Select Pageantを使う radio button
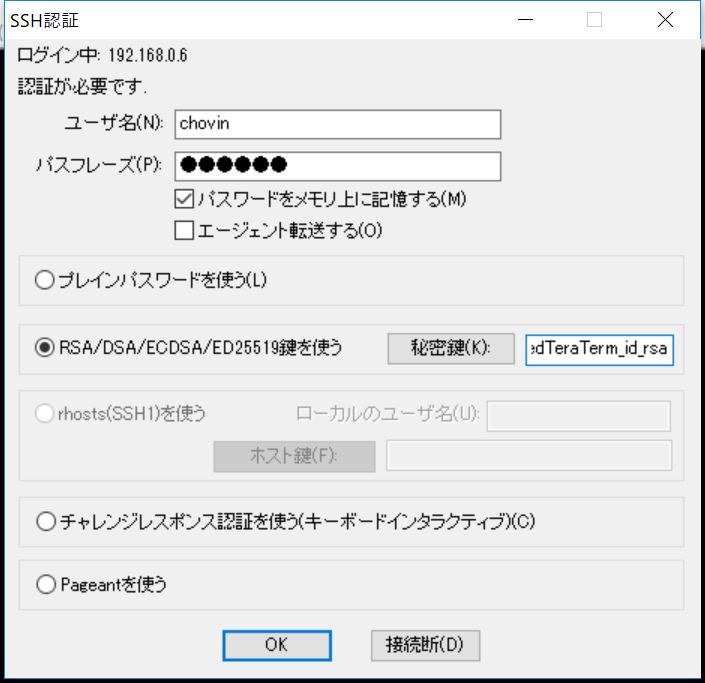The width and height of the screenshot is (705, 683). [46, 585]
